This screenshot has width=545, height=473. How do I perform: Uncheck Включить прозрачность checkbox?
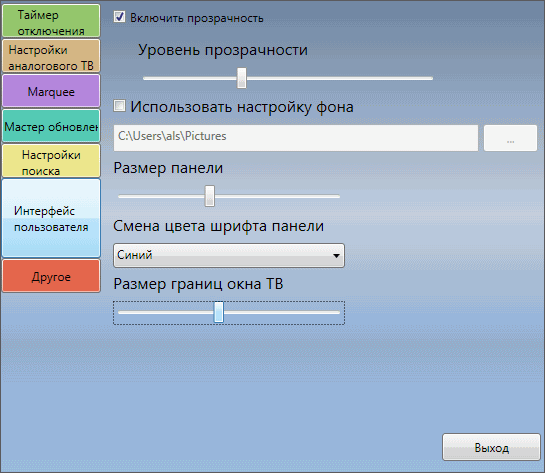(119, 16)
